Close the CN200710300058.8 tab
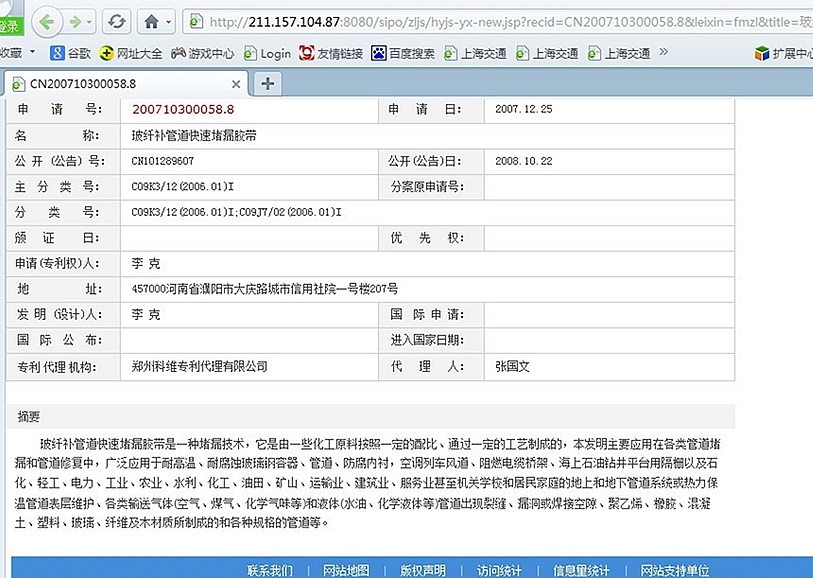The width and height of the screenshot is (813, 578). [237, 84]
